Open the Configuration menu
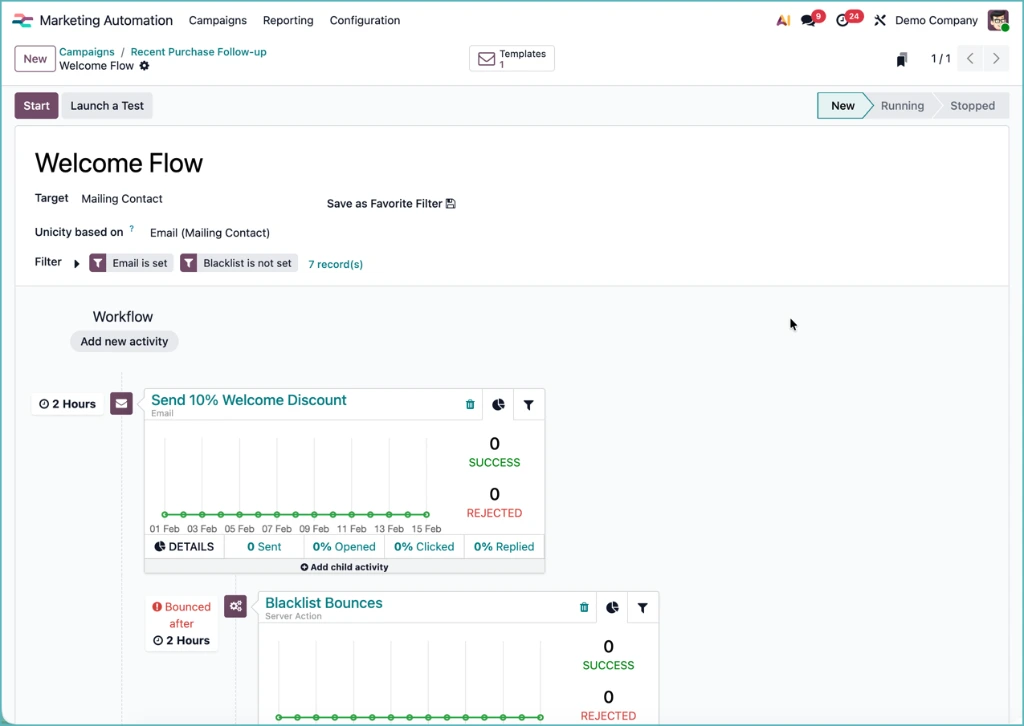The image size is (1024, 726). pyautogui.click(x=364, y=20)
